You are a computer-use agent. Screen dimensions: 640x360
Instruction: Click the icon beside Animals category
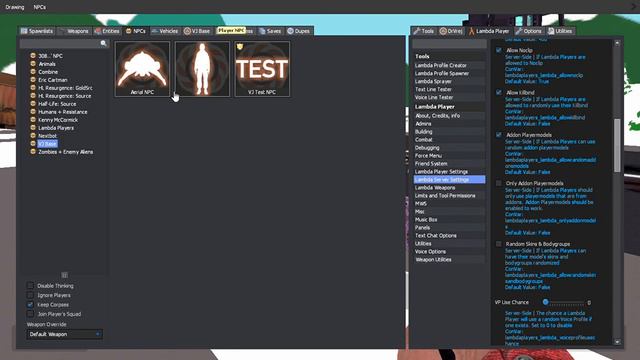[x=33, y=64]
